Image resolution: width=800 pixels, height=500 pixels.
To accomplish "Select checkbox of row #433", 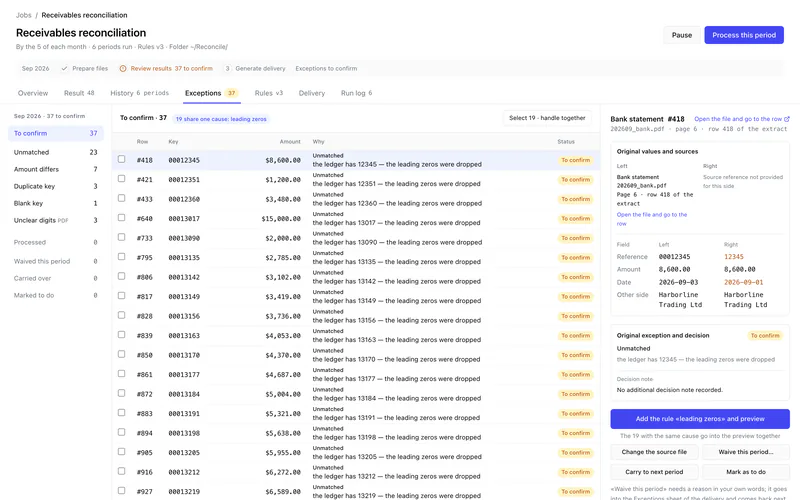I will click(121, 198).
